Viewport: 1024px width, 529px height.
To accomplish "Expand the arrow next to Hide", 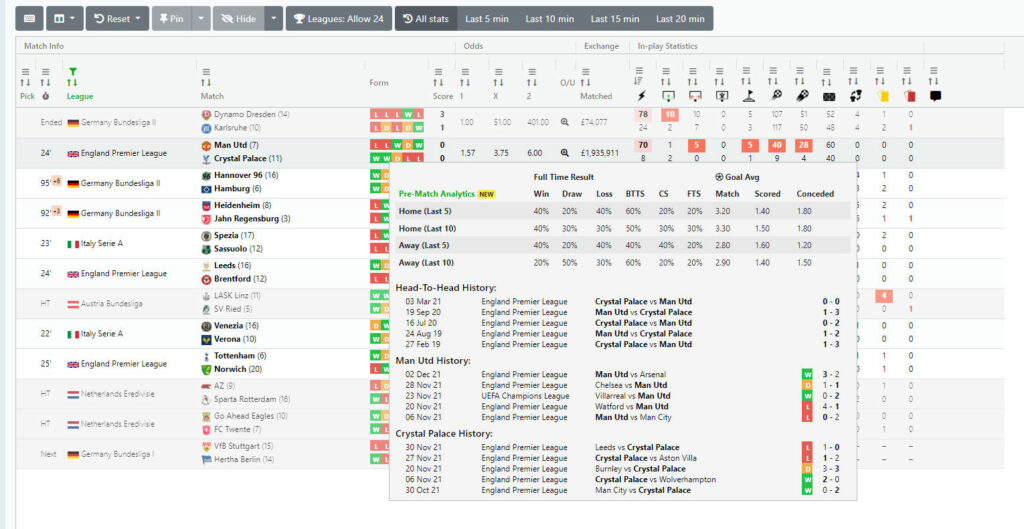I will (274, 19).
